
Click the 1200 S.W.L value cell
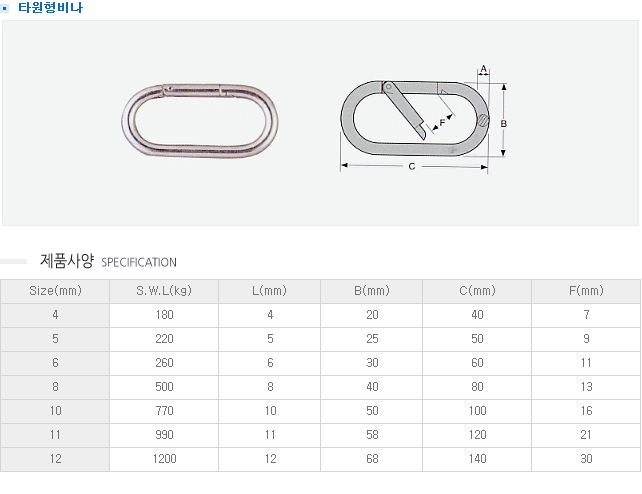tap(164, 459)
